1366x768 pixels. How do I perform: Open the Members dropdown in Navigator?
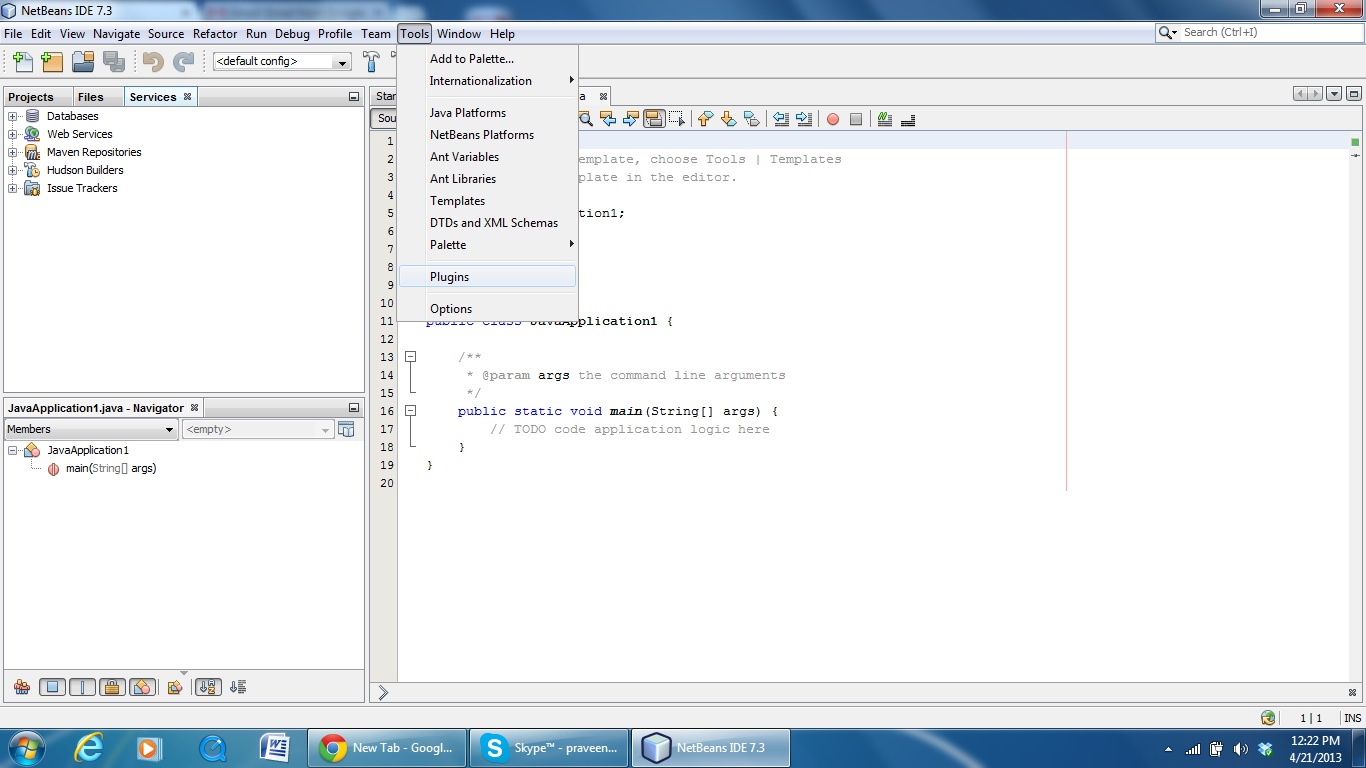tap(90, 429)
